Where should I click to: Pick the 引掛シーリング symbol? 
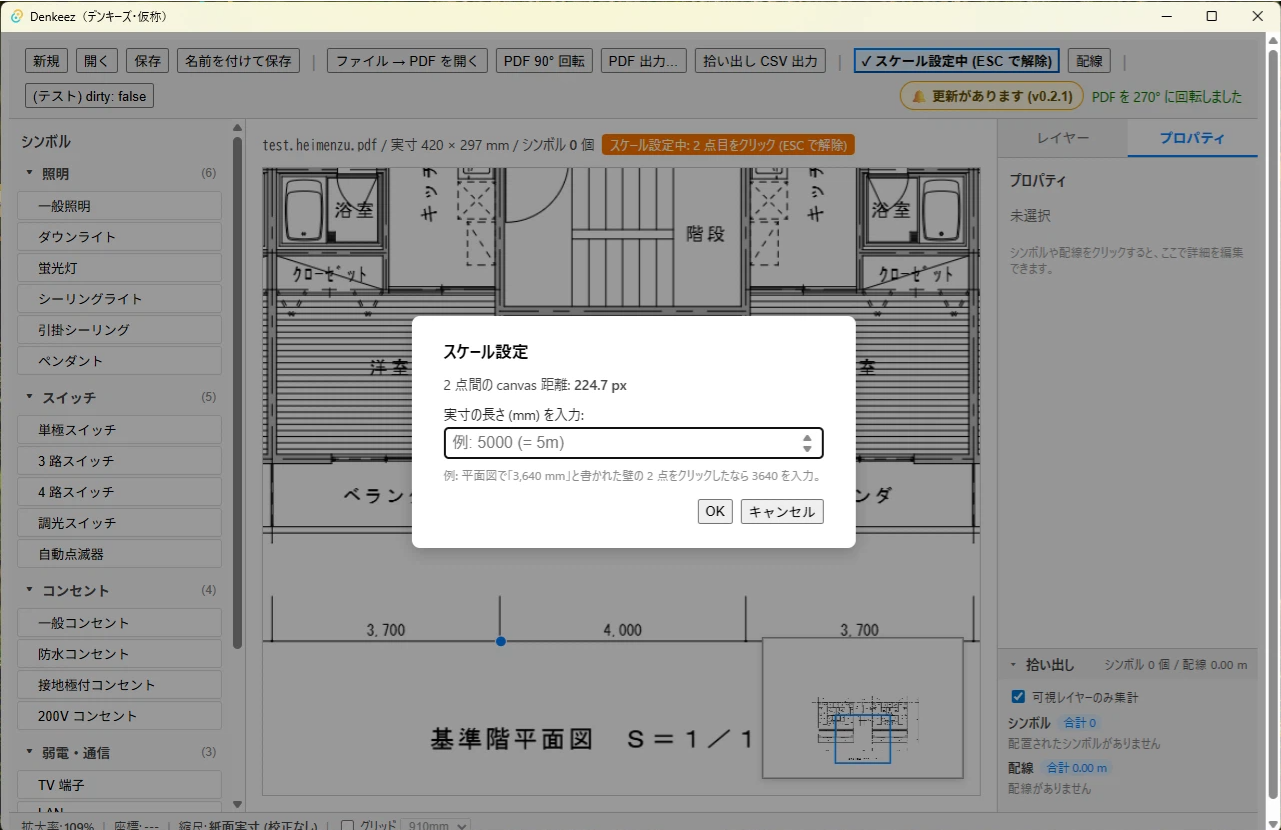click(119, 330)
